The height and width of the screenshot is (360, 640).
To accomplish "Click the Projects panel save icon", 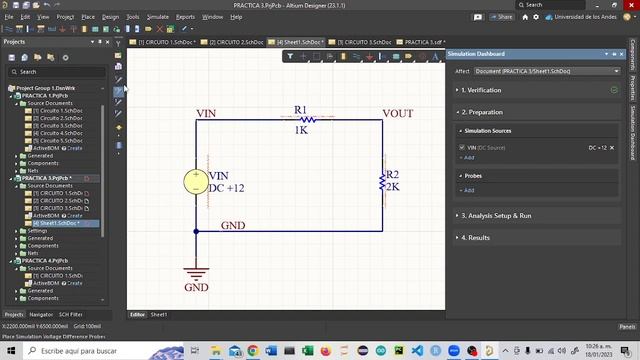I will [x=11, y=58].
